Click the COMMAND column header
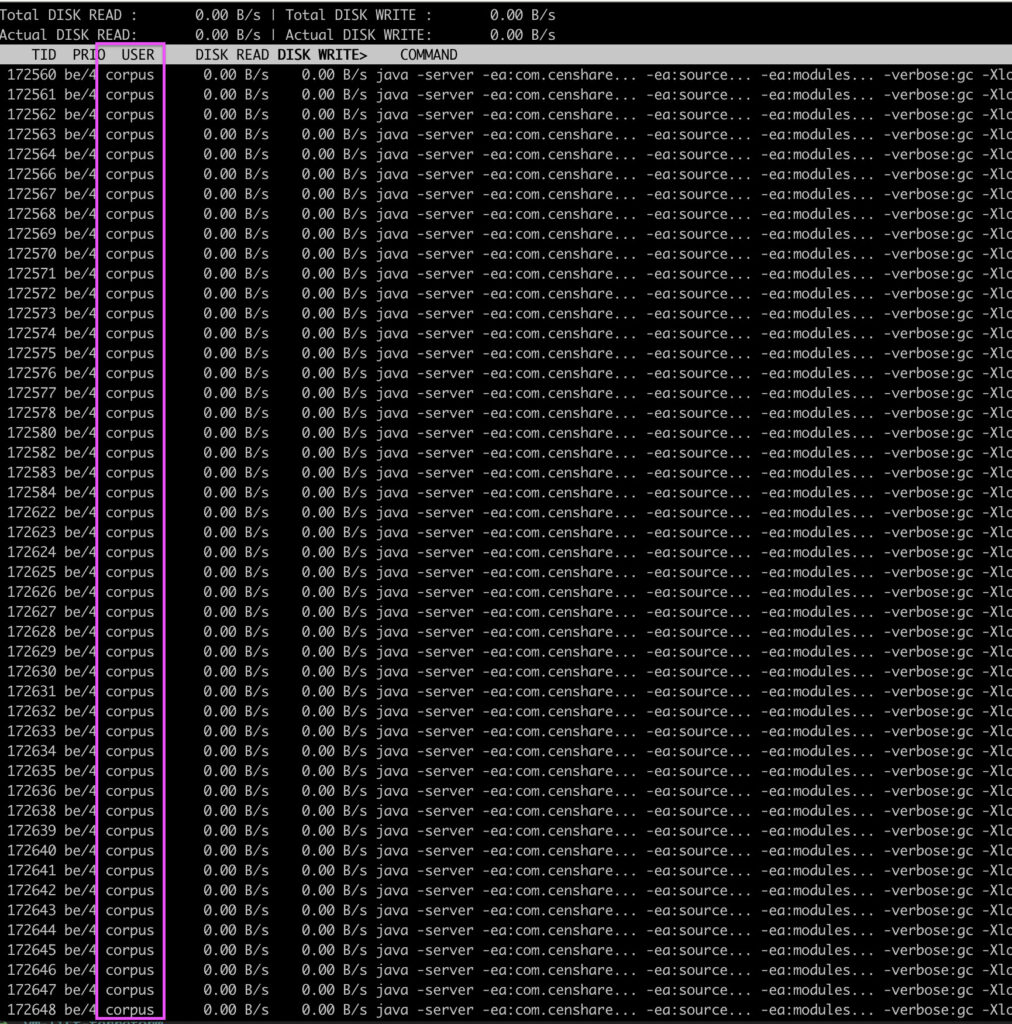The width and height of the screenshot is (1012, 1024). (x=428, y=55)
